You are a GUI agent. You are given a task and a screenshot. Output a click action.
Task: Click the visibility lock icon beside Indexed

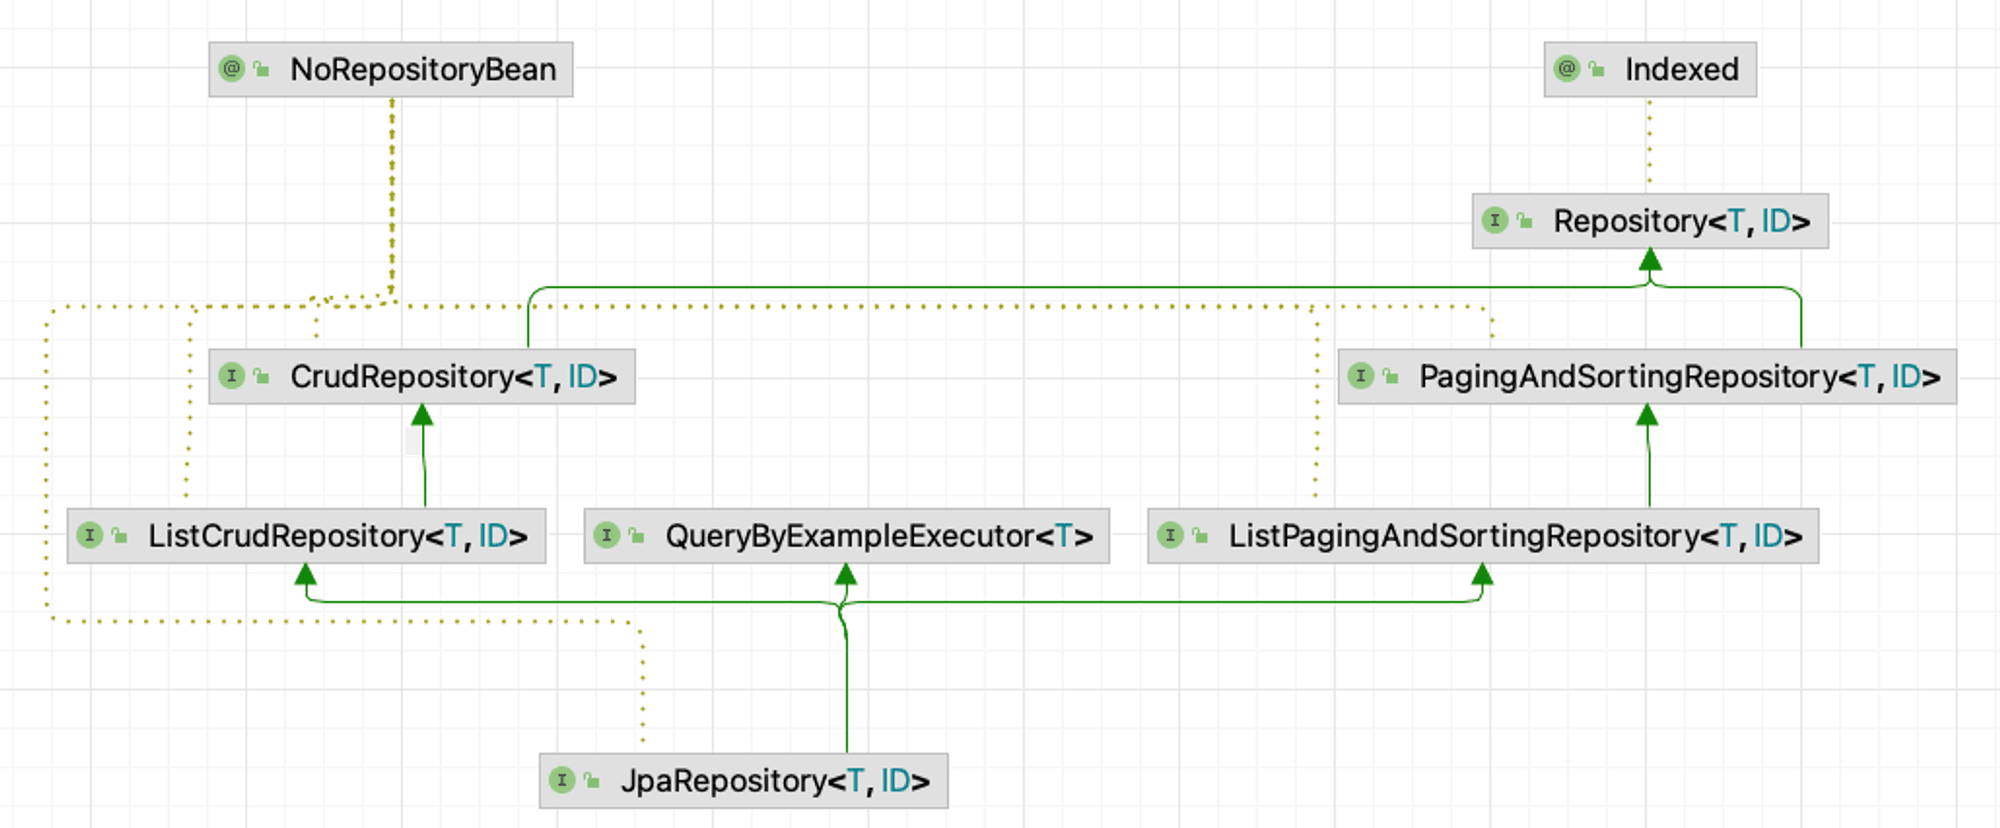point(1597,69)
